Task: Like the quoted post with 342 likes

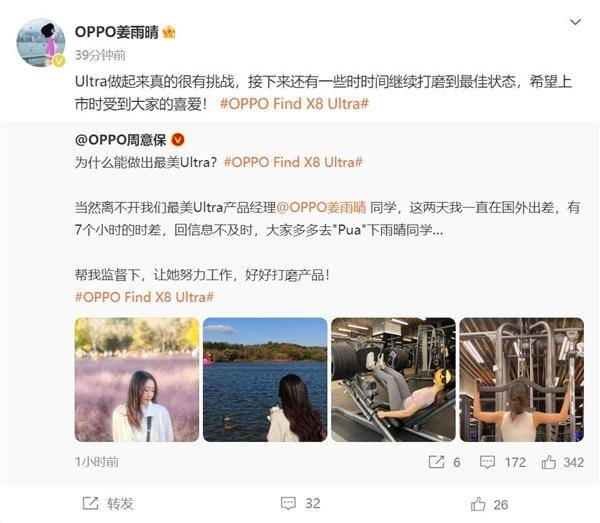Action: coord(548,462)
